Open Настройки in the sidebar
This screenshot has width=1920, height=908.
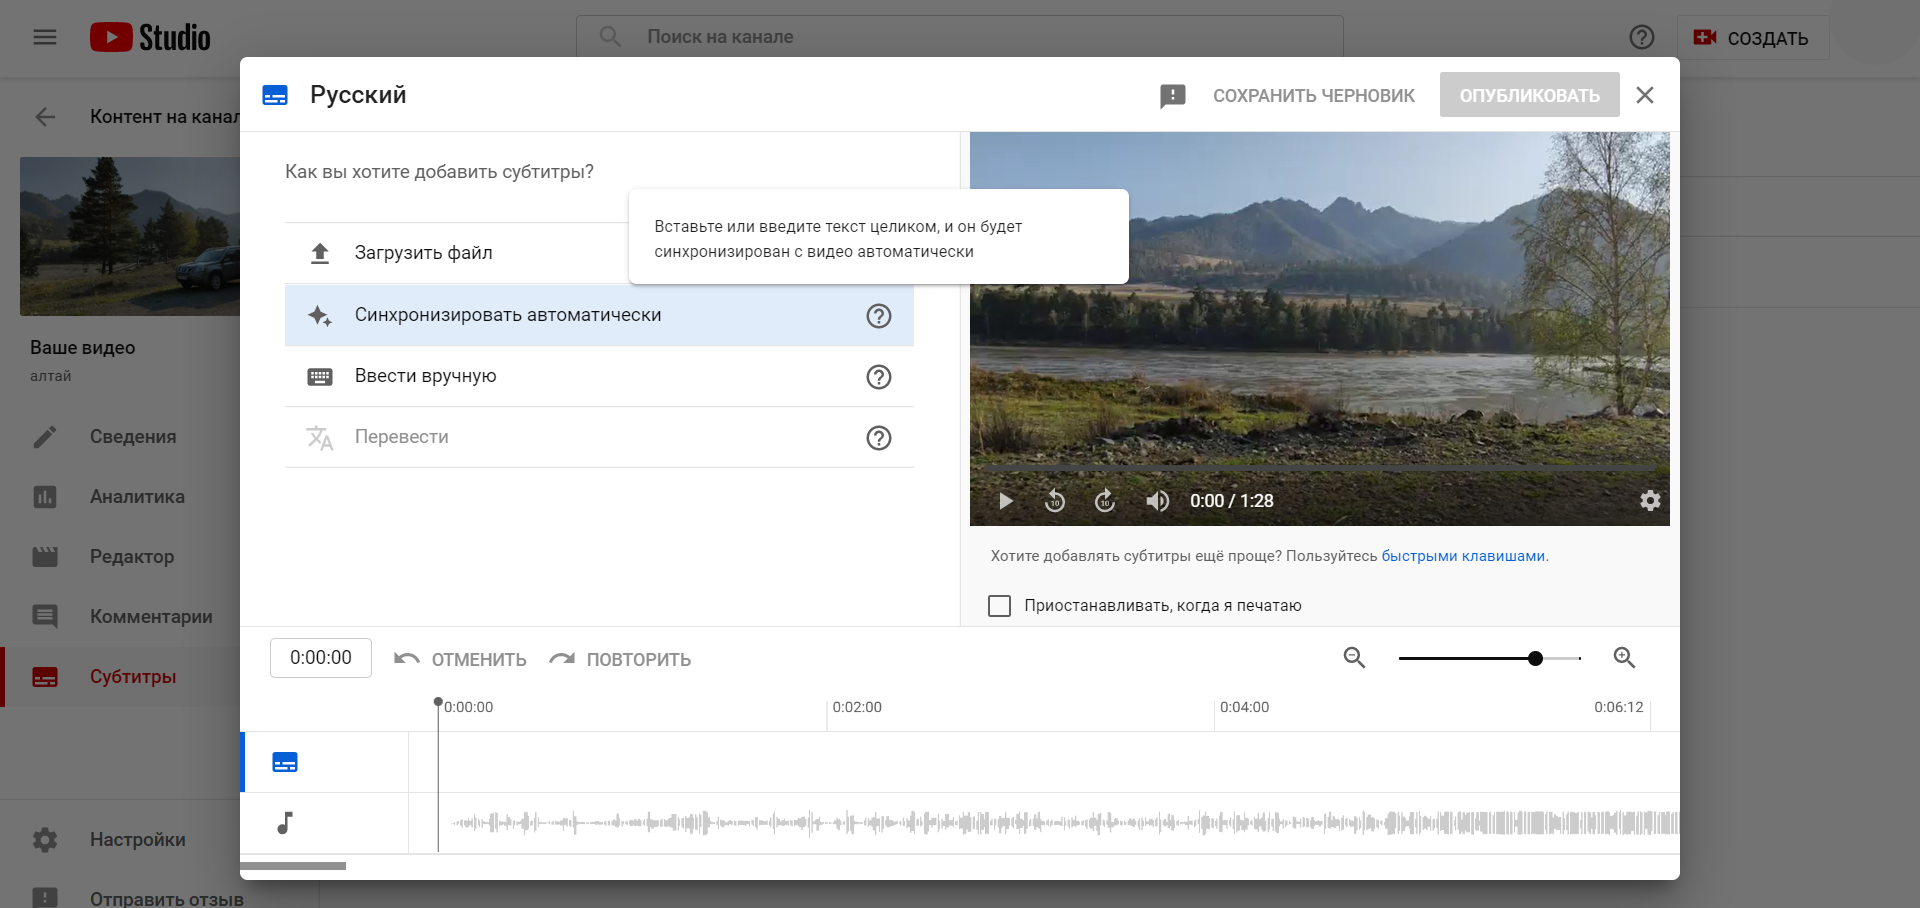[x=120, y=840]
